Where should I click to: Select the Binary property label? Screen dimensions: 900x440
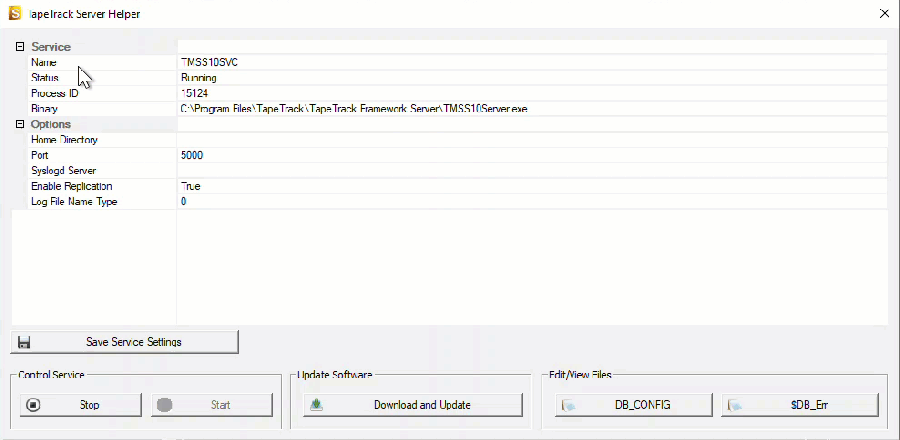tap(44, 109)
